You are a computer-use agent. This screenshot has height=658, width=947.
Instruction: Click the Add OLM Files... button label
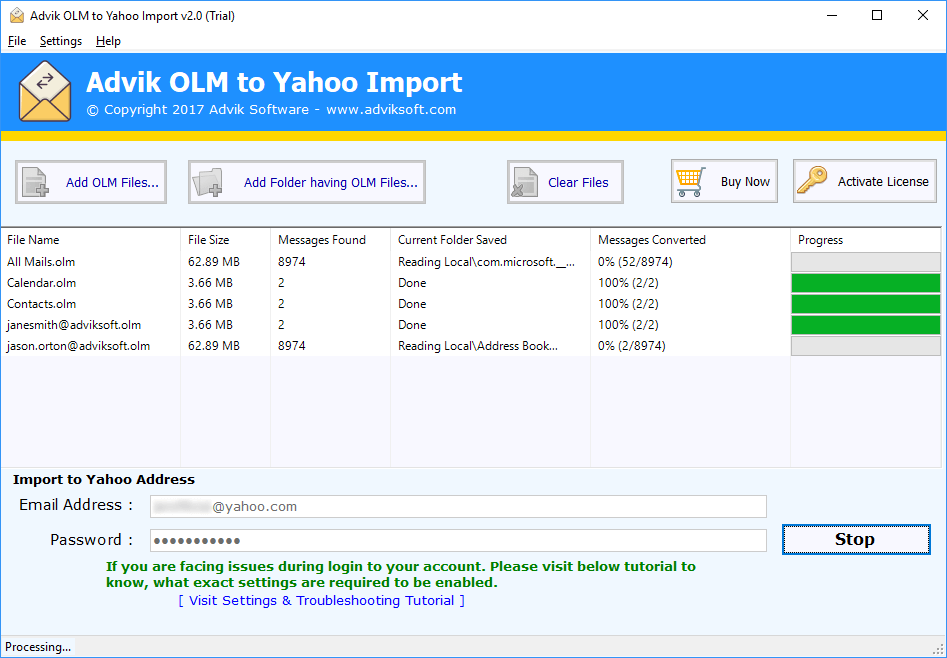(x=112, y=182)
